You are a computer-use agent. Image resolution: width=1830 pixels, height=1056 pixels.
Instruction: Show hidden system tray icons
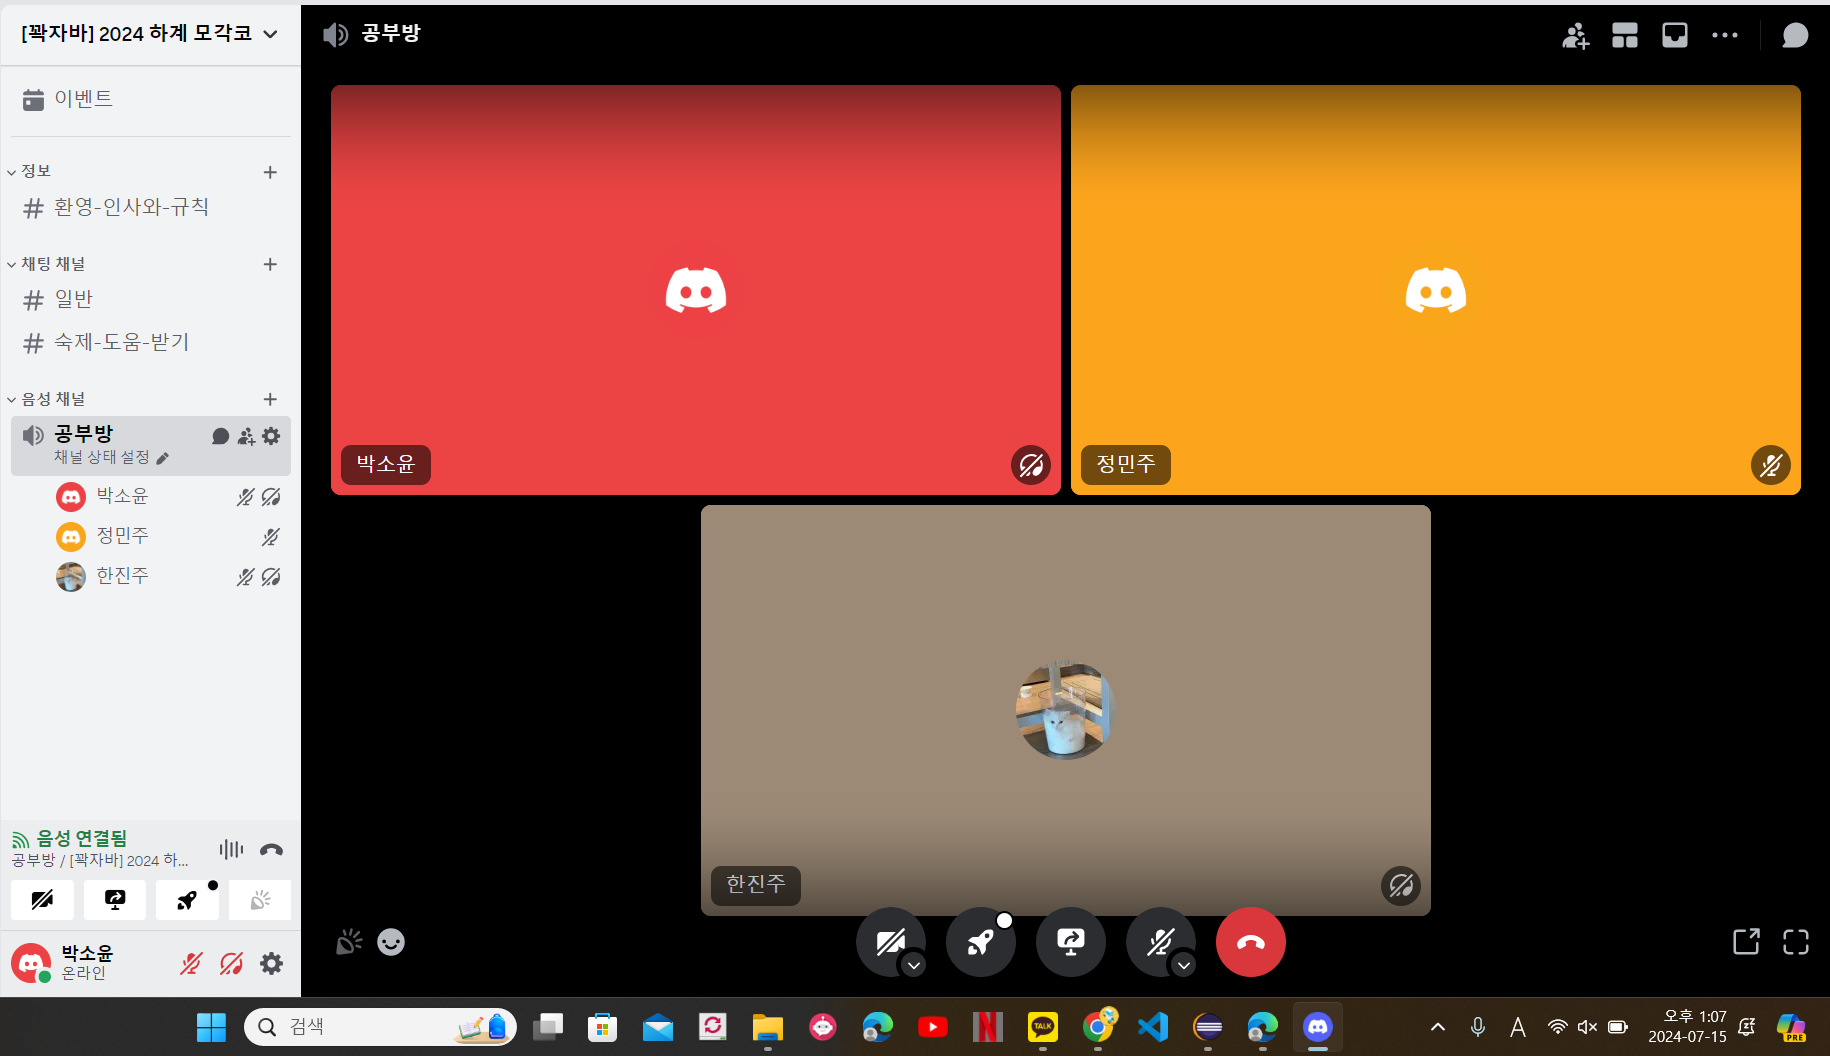[x=1438, y=1027]
